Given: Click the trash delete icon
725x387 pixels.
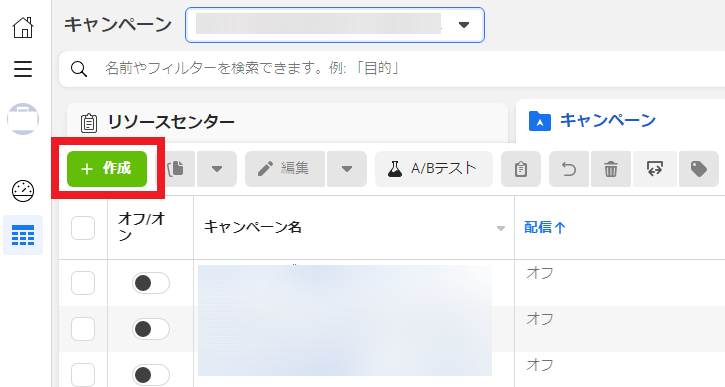Looking at the screenshot, I should pyautogui.click(x=611, y=169).
